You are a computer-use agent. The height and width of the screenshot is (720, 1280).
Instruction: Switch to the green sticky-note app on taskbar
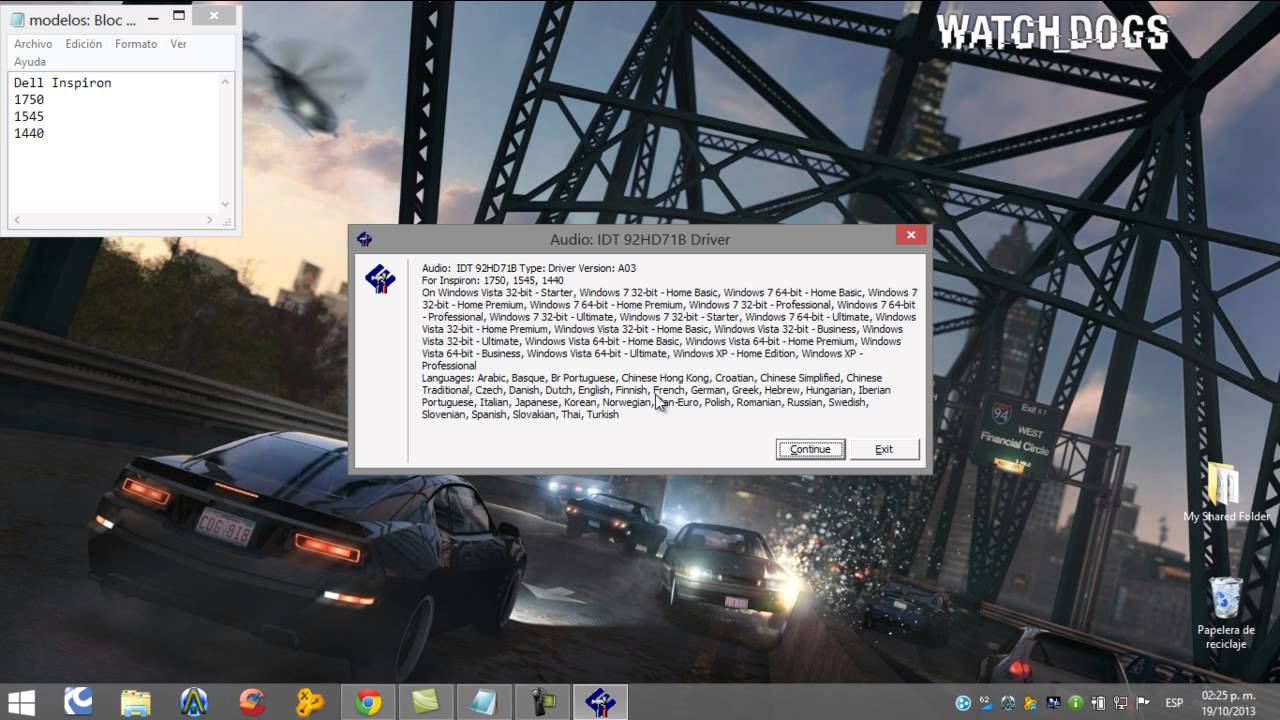426,702
